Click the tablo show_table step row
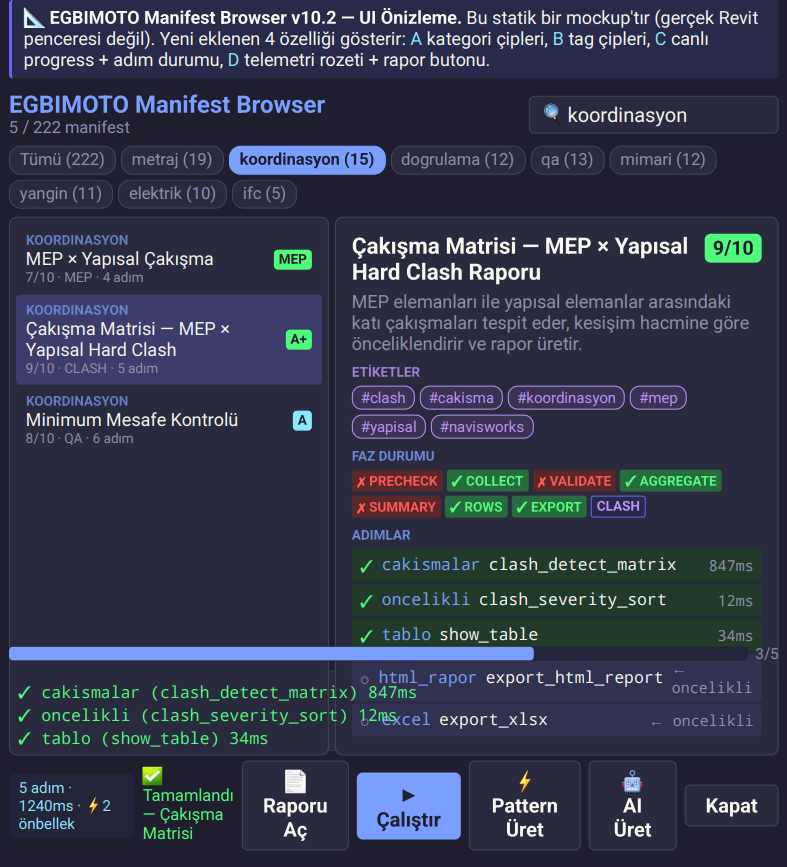 (556, 635)
